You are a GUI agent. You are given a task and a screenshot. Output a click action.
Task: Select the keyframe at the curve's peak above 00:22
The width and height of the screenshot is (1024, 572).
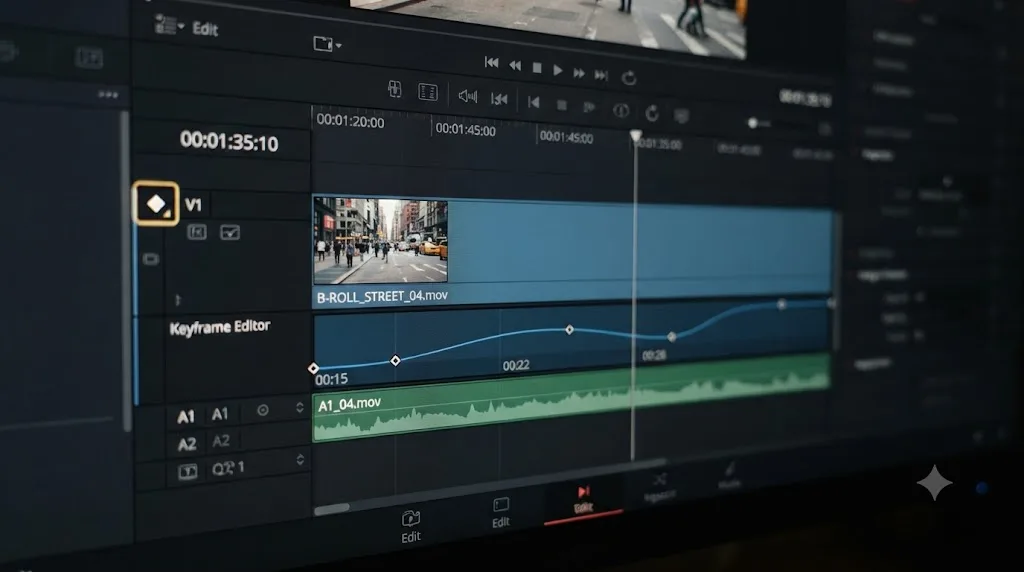tap(569, 330)
